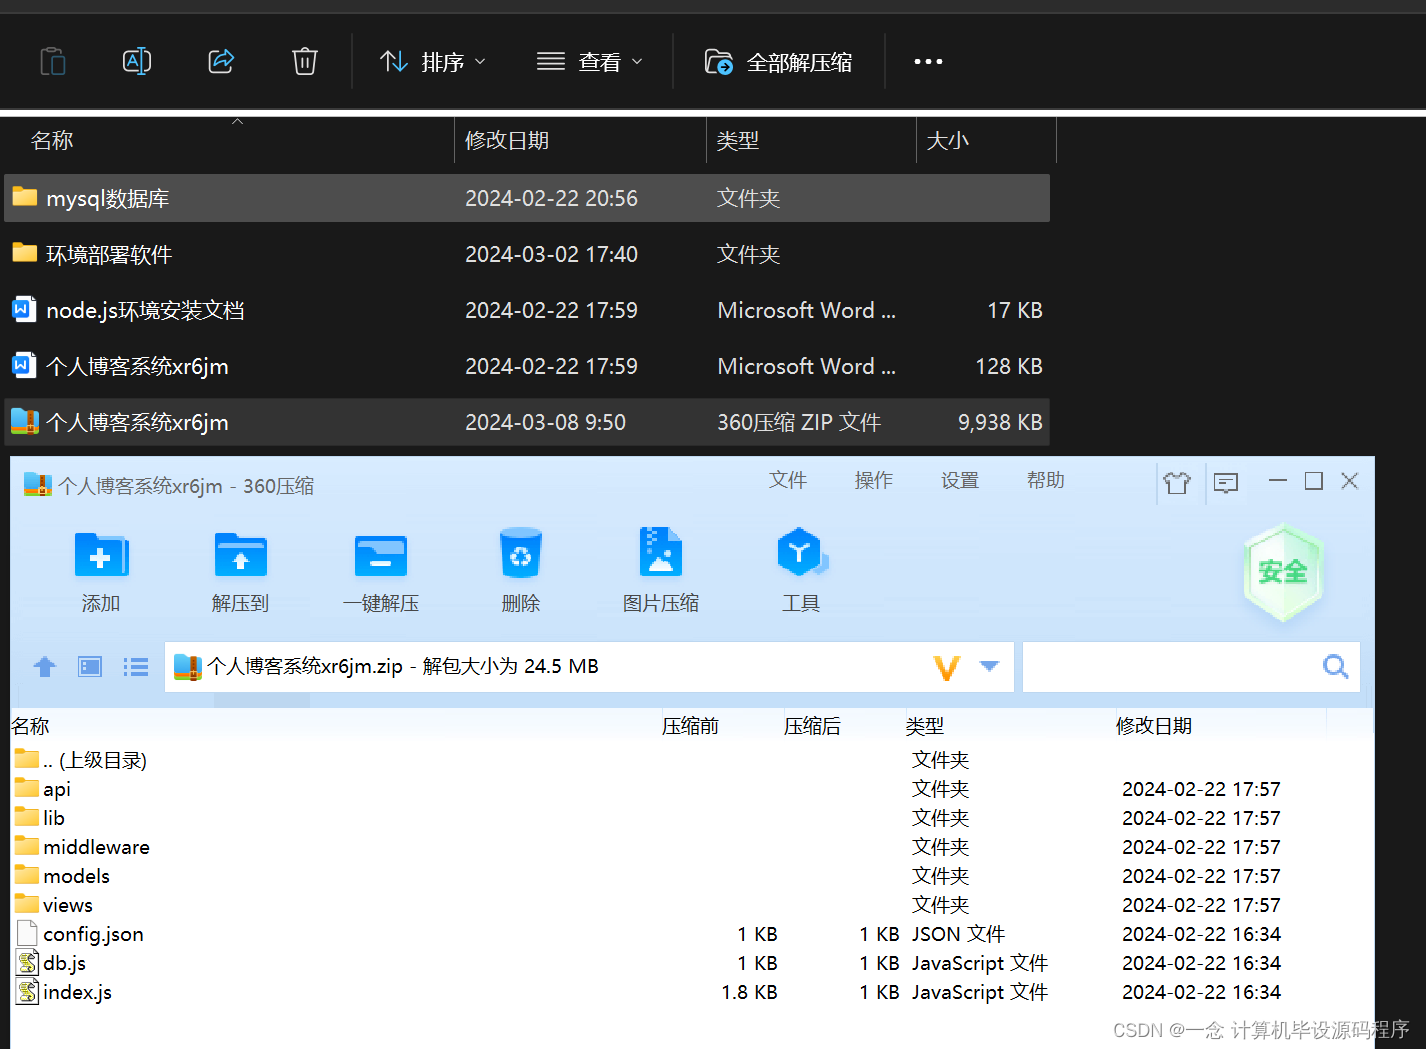1426x1049 pixels.
Task: Open the 设置 menu in 360压缩
Action: [x=958, y=481]
